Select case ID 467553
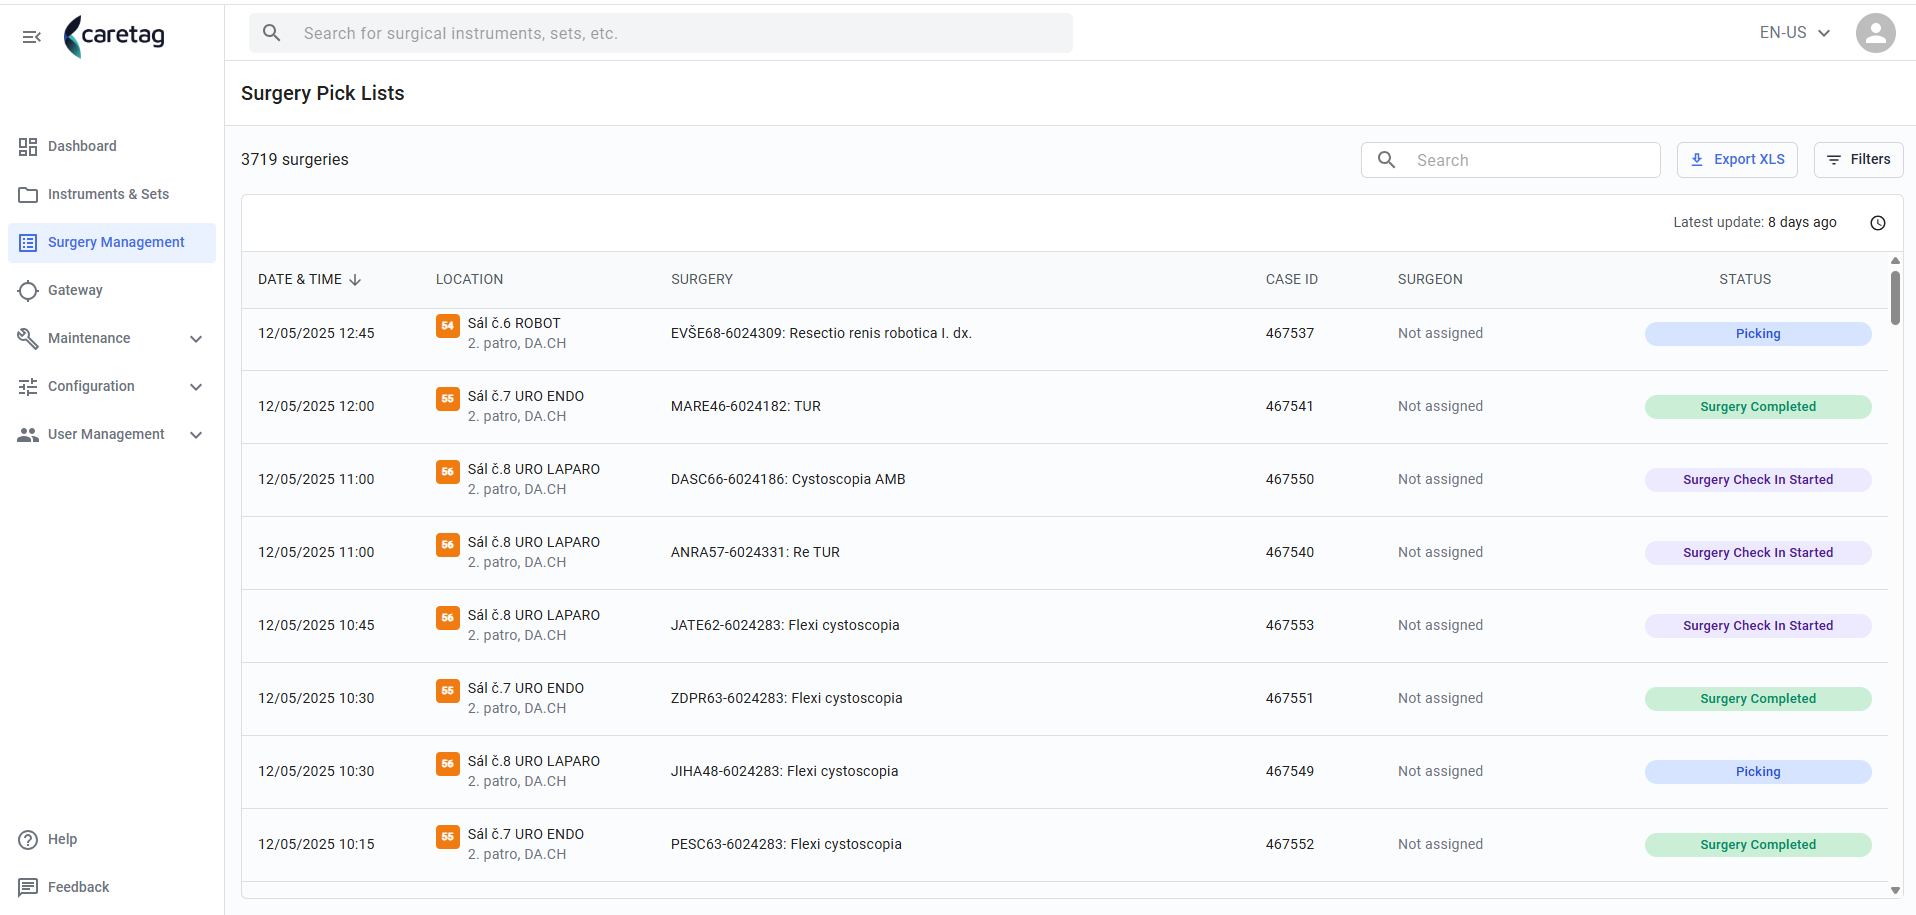 (x=1290, y=626)
